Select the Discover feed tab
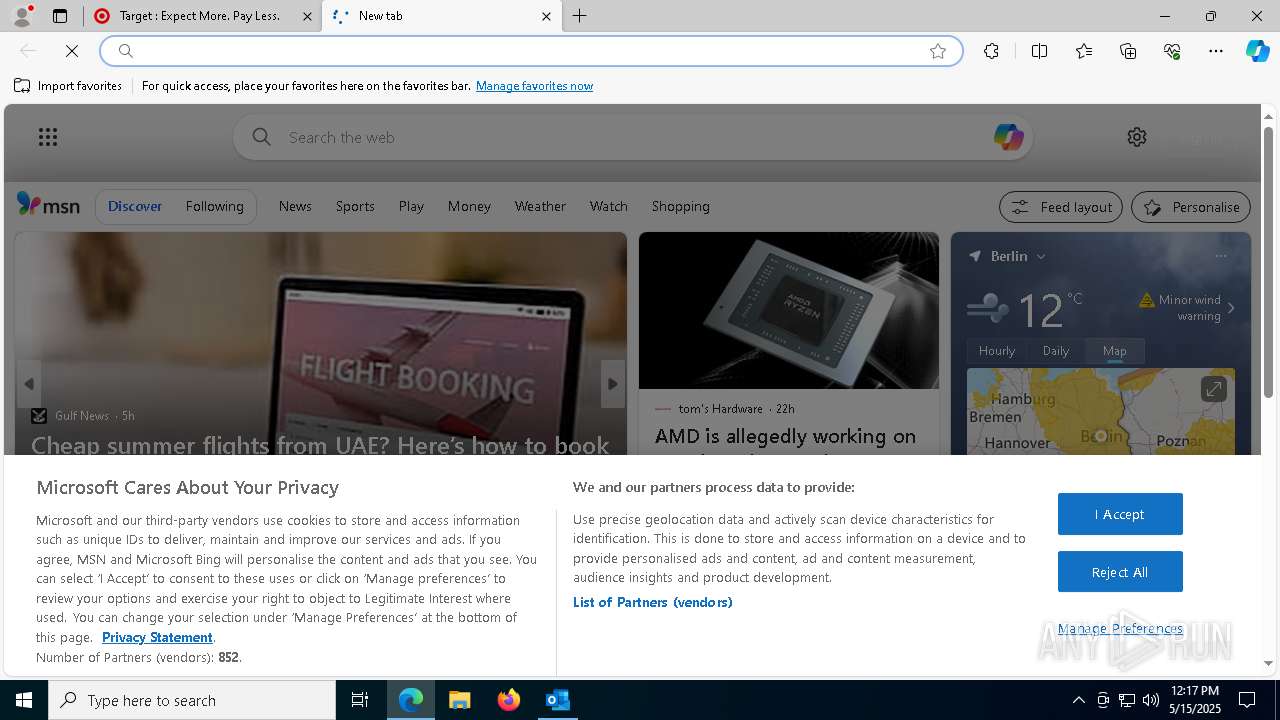The height and width of the screenshot is (720, 1280). (135, 206)
